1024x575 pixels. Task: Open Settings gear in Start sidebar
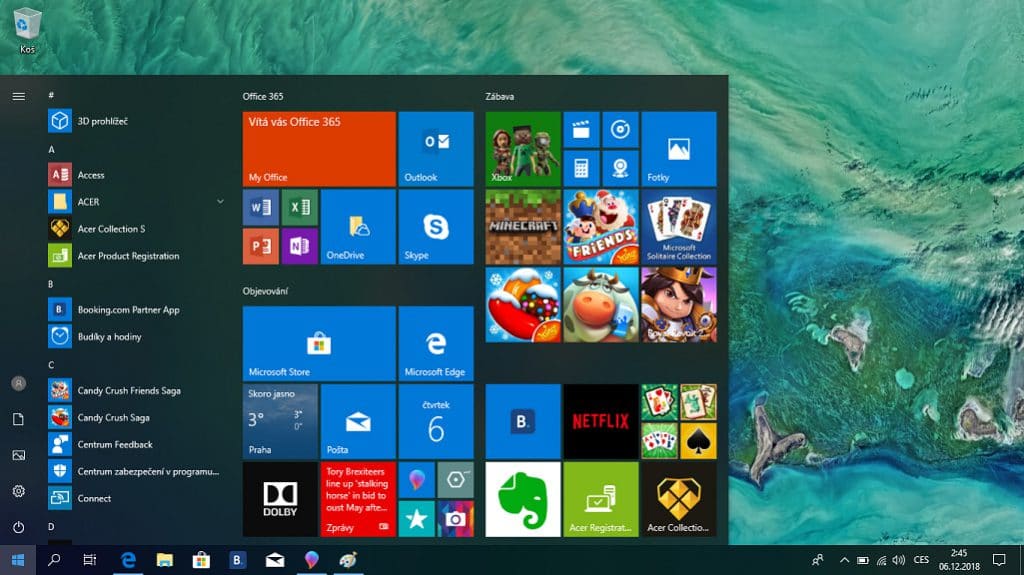tap(18, 491)
